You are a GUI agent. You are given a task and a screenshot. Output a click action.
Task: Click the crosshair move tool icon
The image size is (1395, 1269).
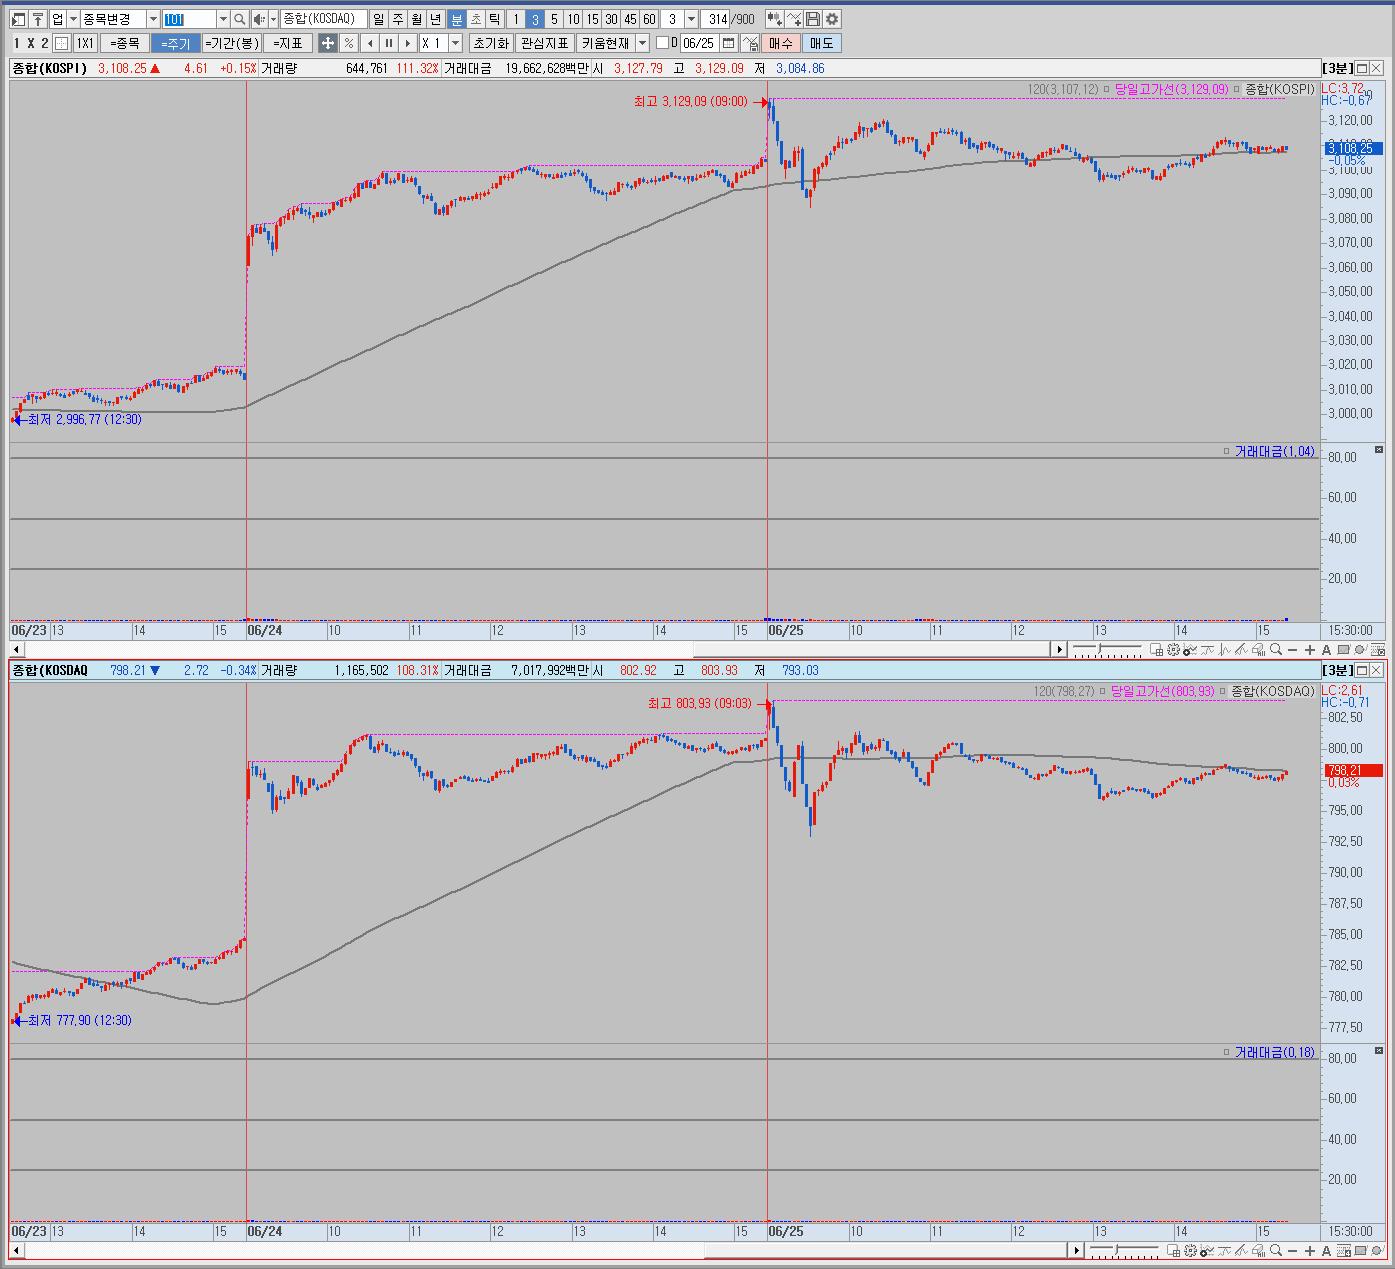(x=327, y=43)
